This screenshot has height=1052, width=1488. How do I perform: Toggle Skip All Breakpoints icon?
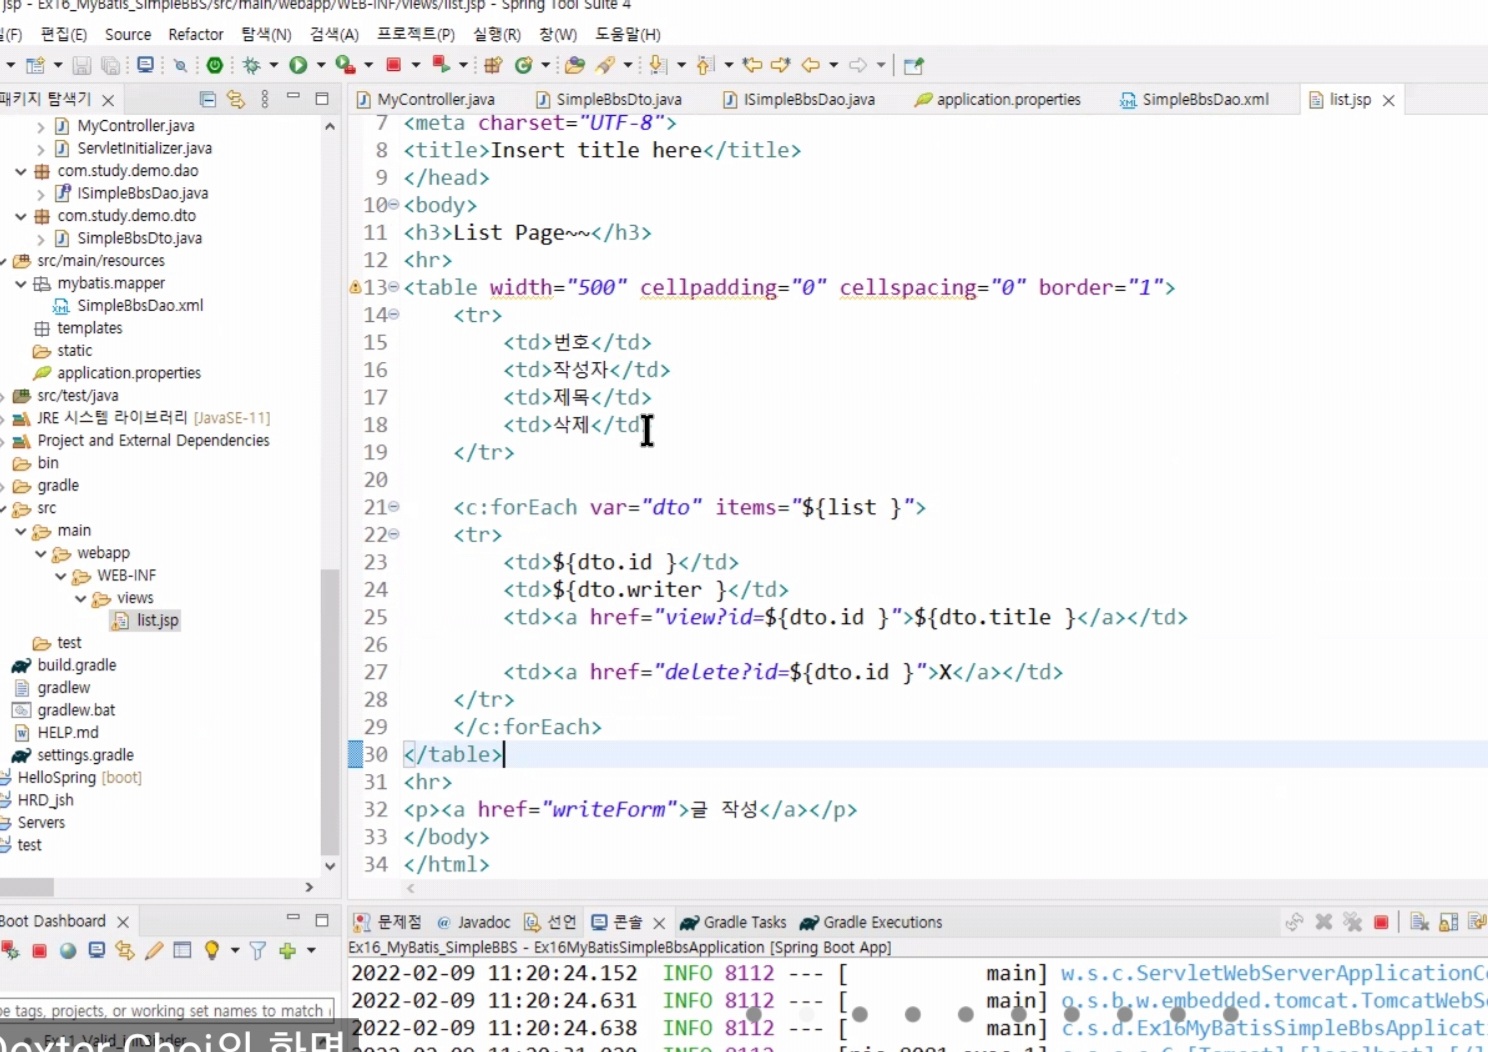[180, 66]
